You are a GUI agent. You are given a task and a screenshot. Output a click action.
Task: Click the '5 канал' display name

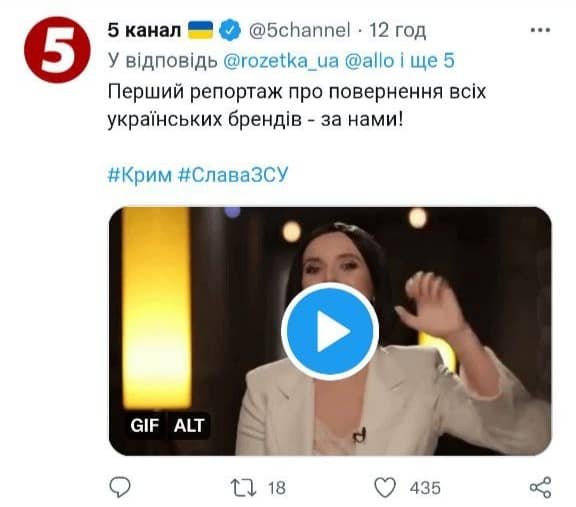(x=144, y=30)
